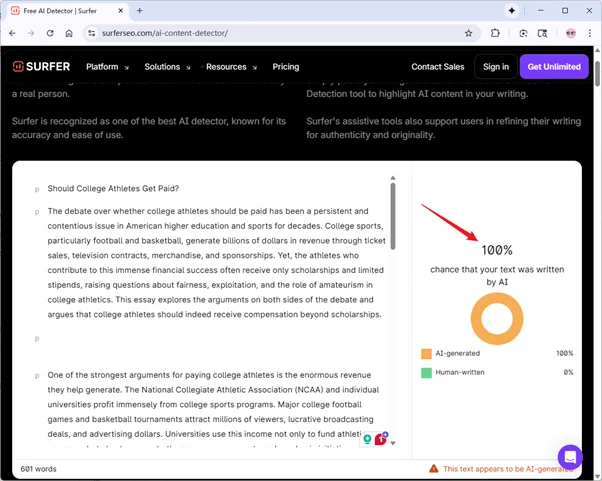602x481 pixels.
Task: Click the red suggestion count badge
Action: click(x=381, y=439)
